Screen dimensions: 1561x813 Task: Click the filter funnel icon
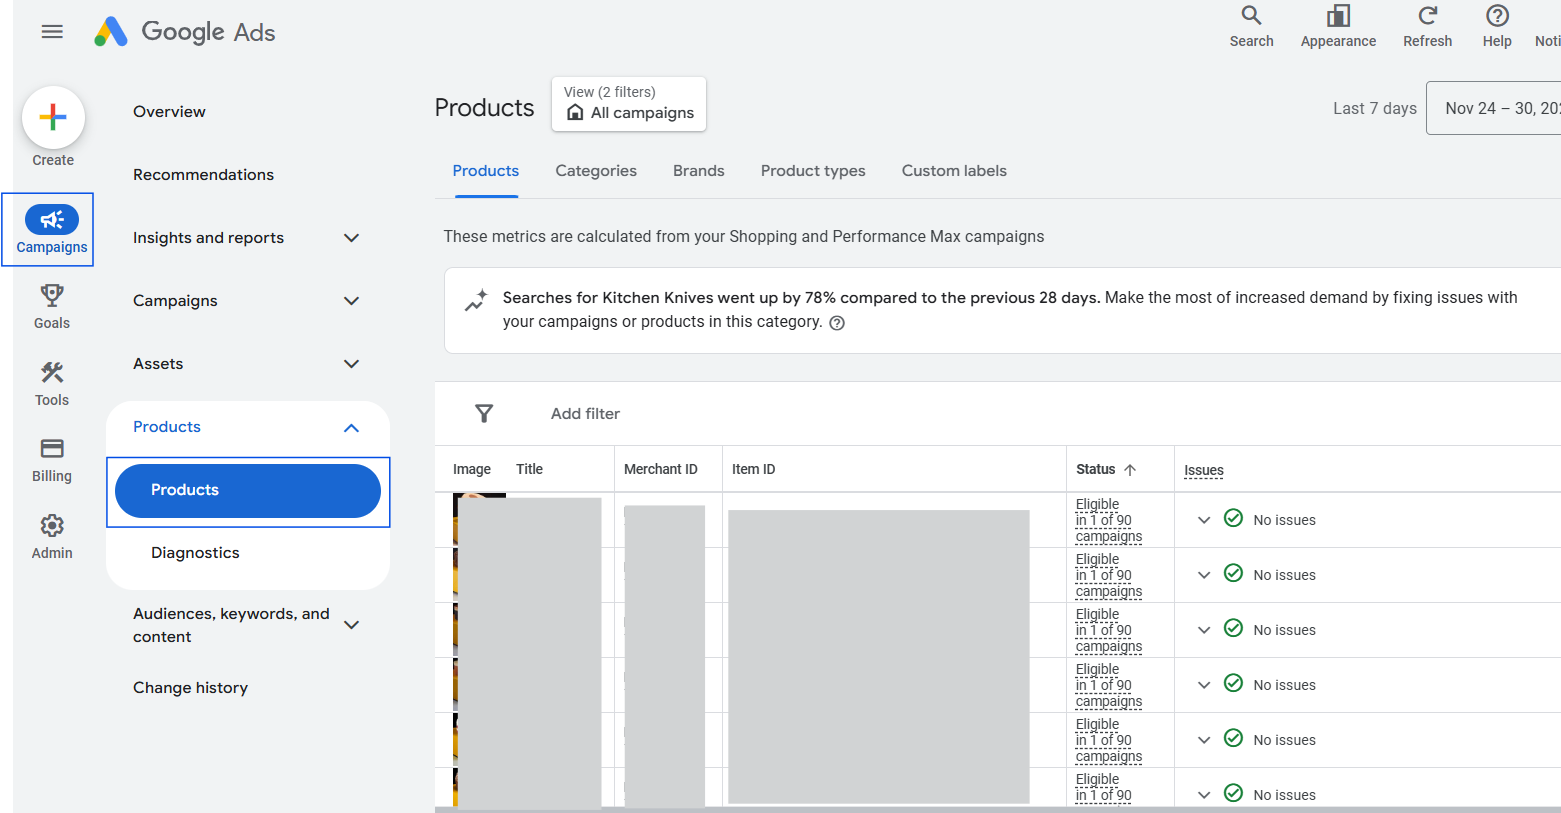click(x=484, y=413)
